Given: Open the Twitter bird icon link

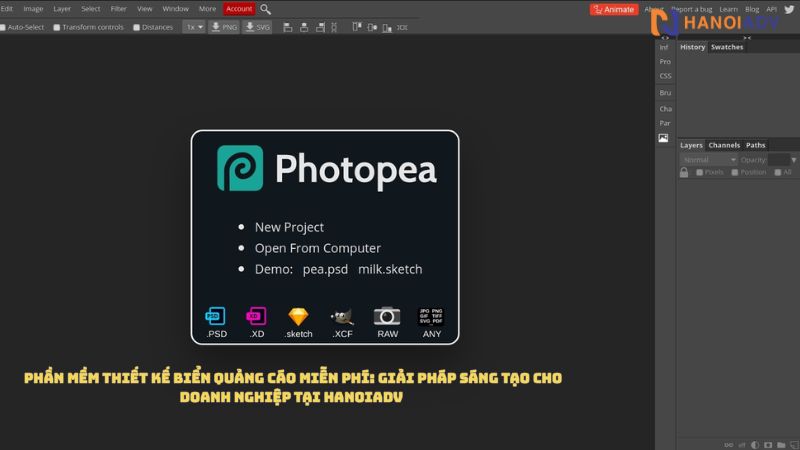Looking at the screenshot, I should click(789, 9).
